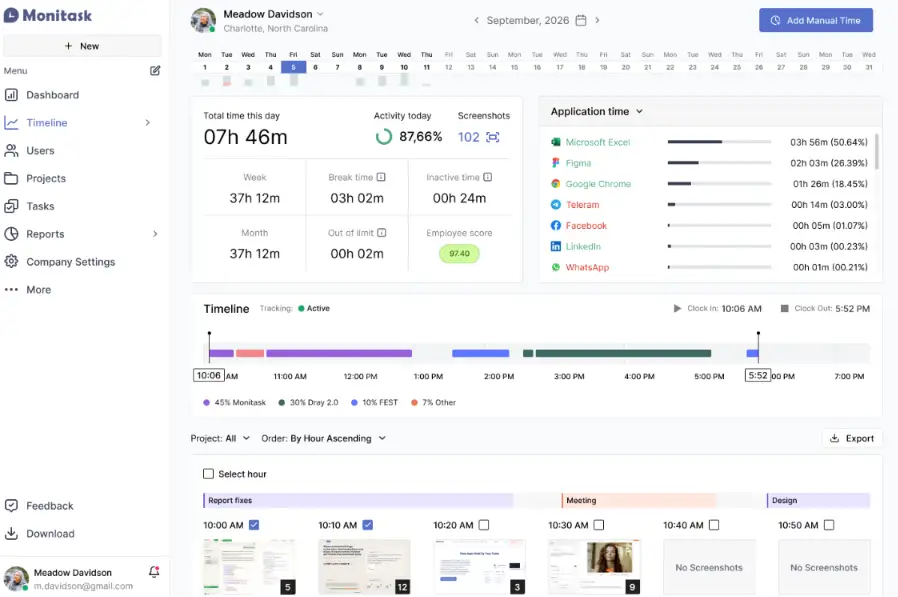Screen dimensions: 898x597
Task: Check the 10:30 AM checkbox
Action: point(599,525)
